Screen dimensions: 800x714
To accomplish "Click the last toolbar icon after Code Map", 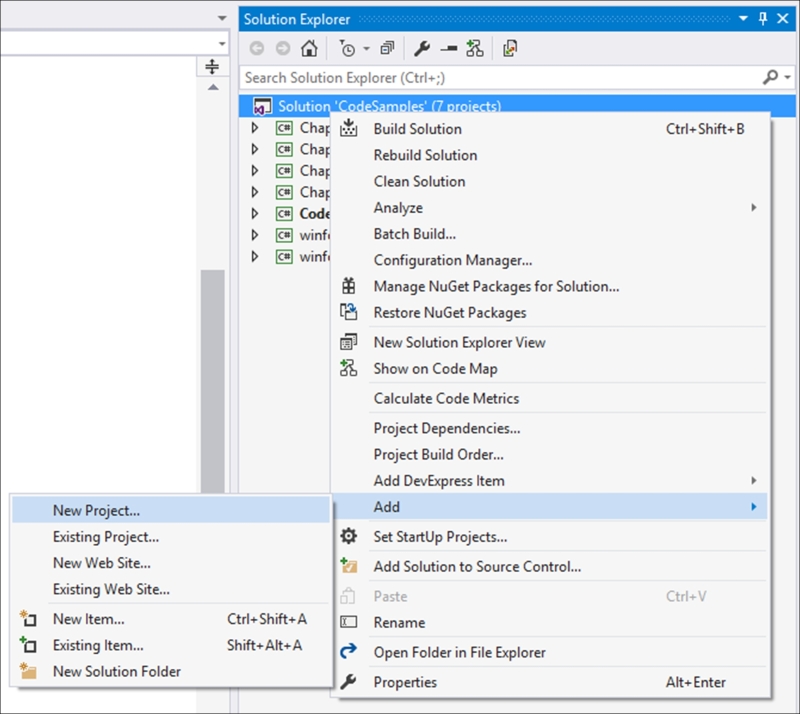I will click(x=510, y=48).
